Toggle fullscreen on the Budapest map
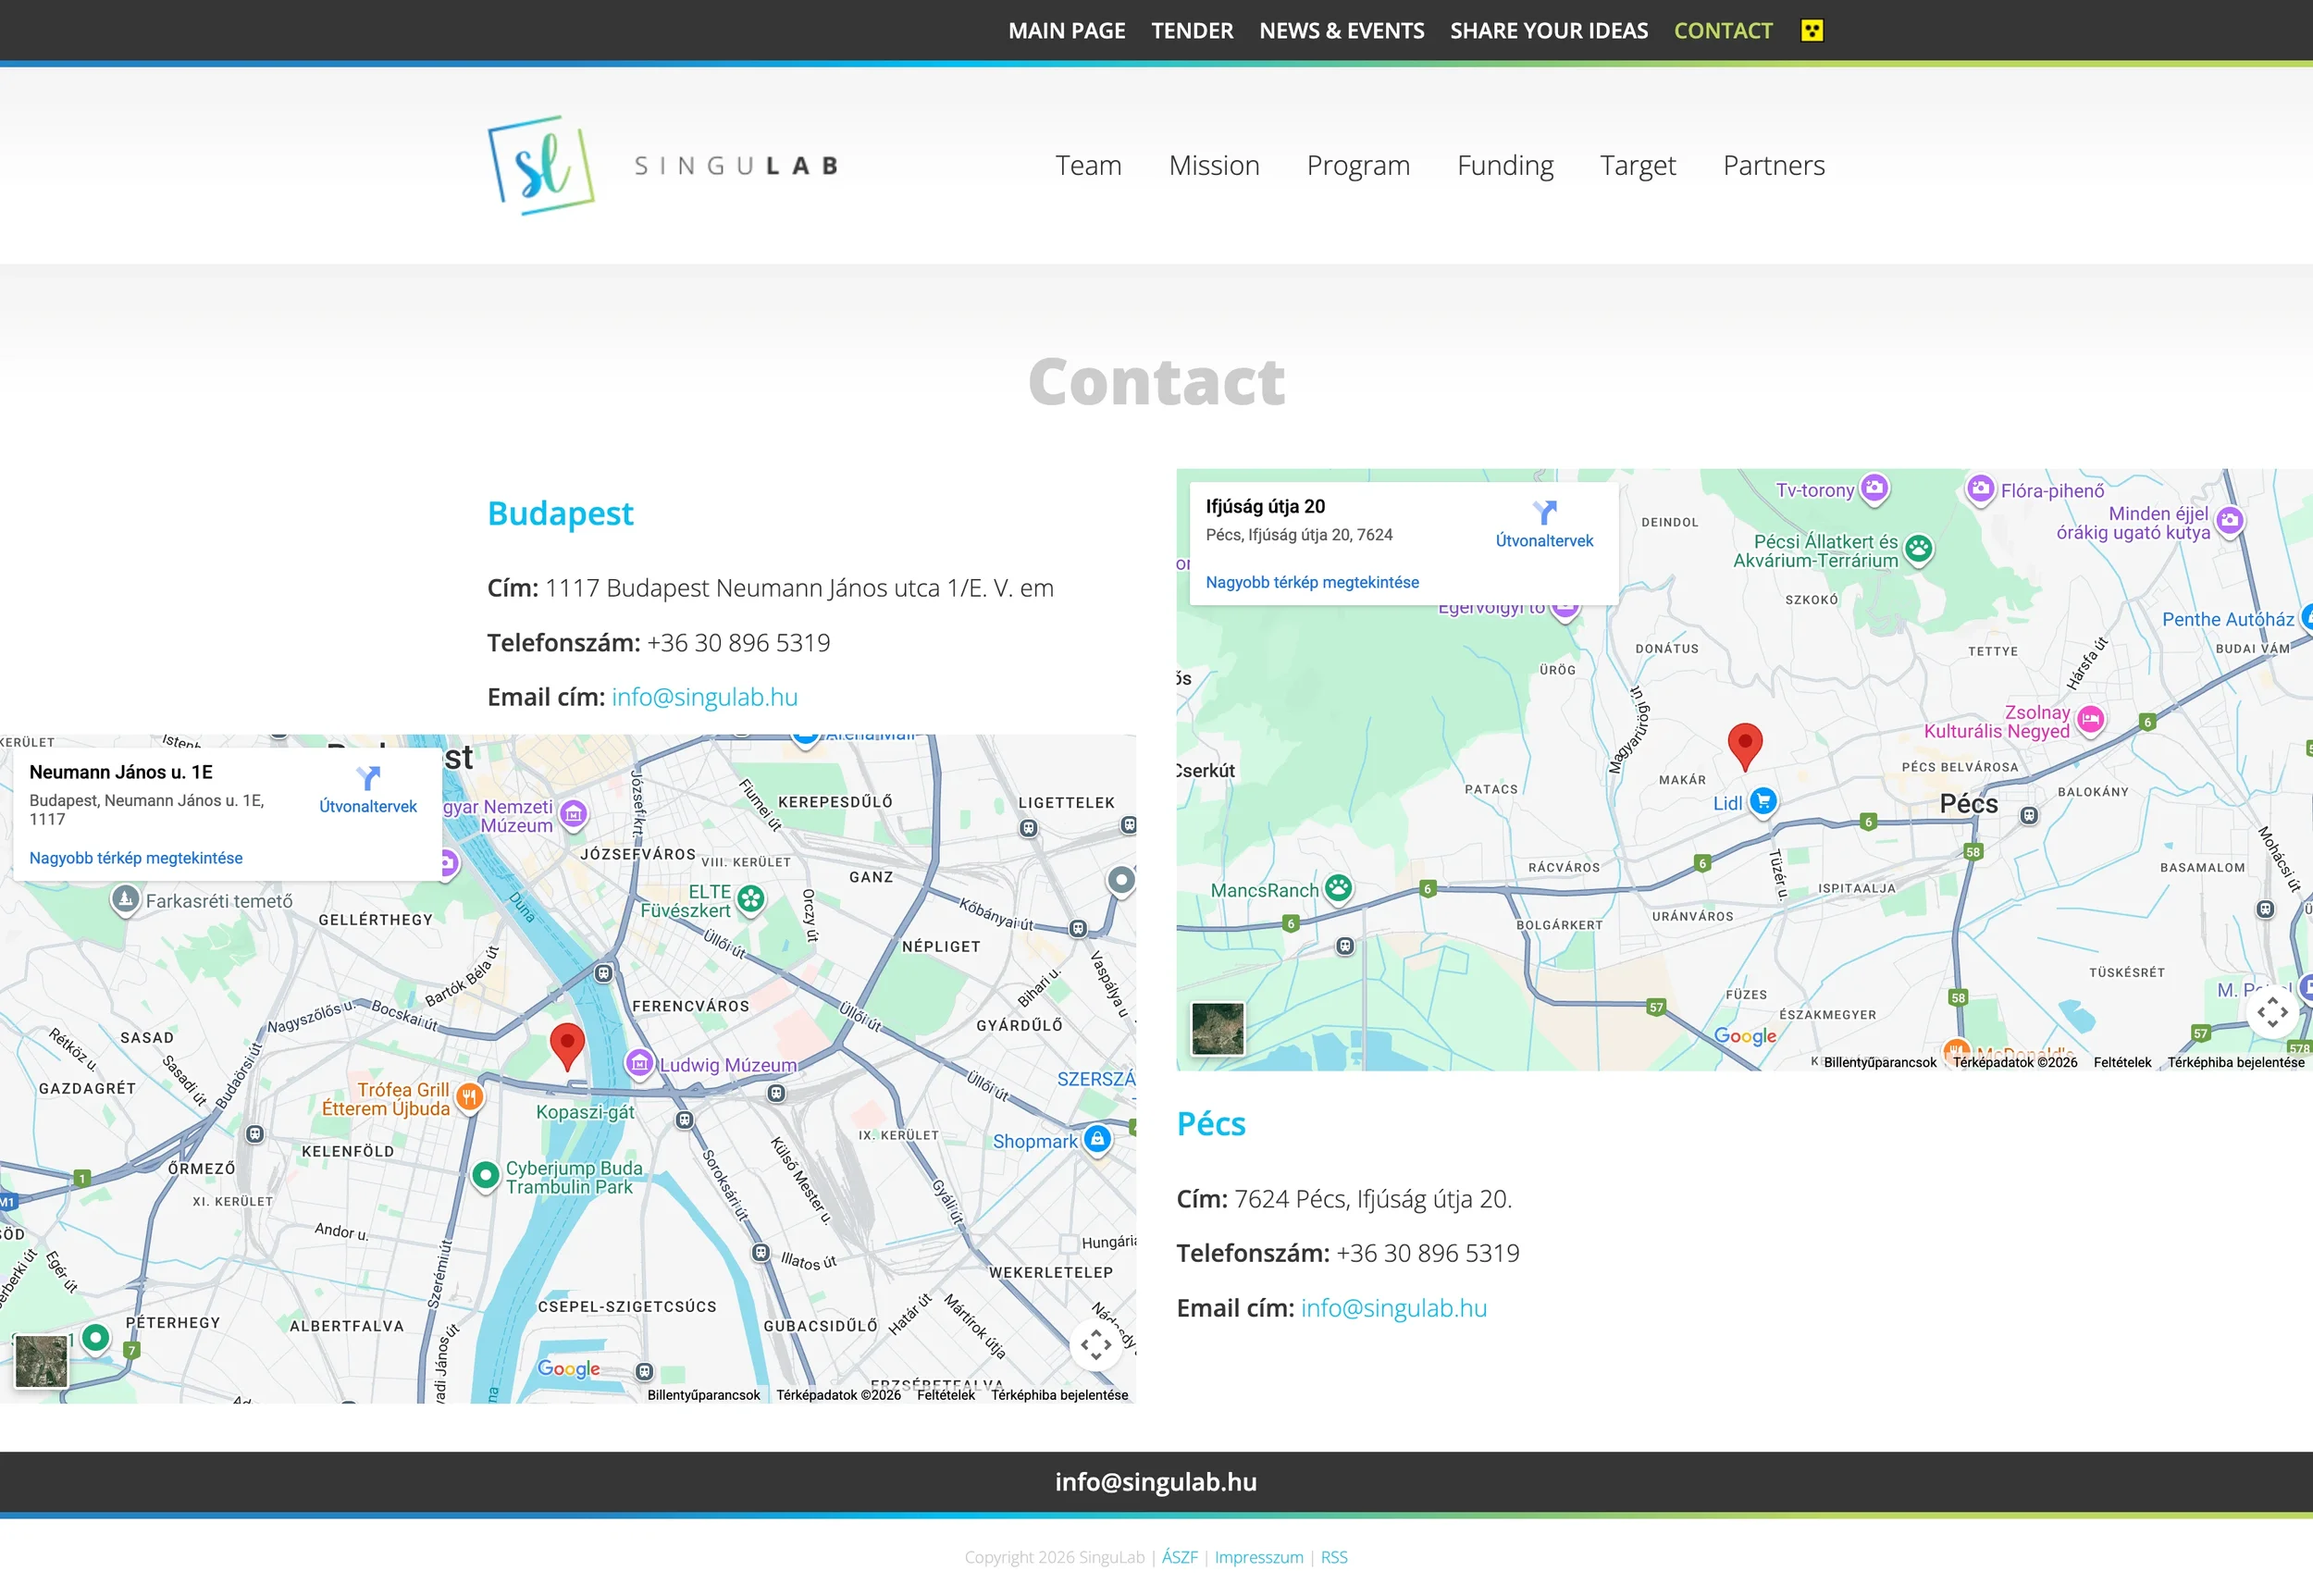Viewport: 2313px width, 1596px height. coord(1095,1345)
